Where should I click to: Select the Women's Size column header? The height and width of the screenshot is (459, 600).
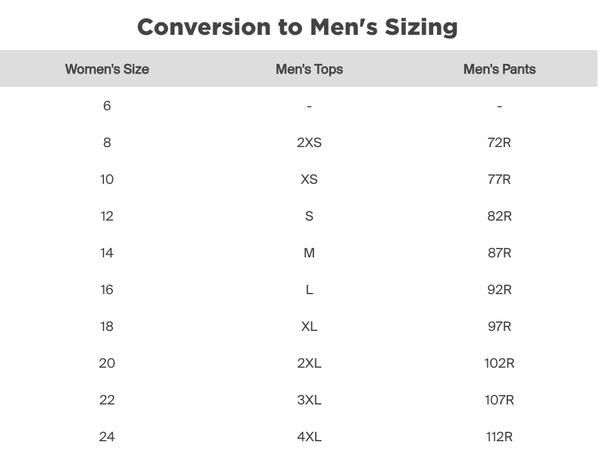(x=107, y=69)
